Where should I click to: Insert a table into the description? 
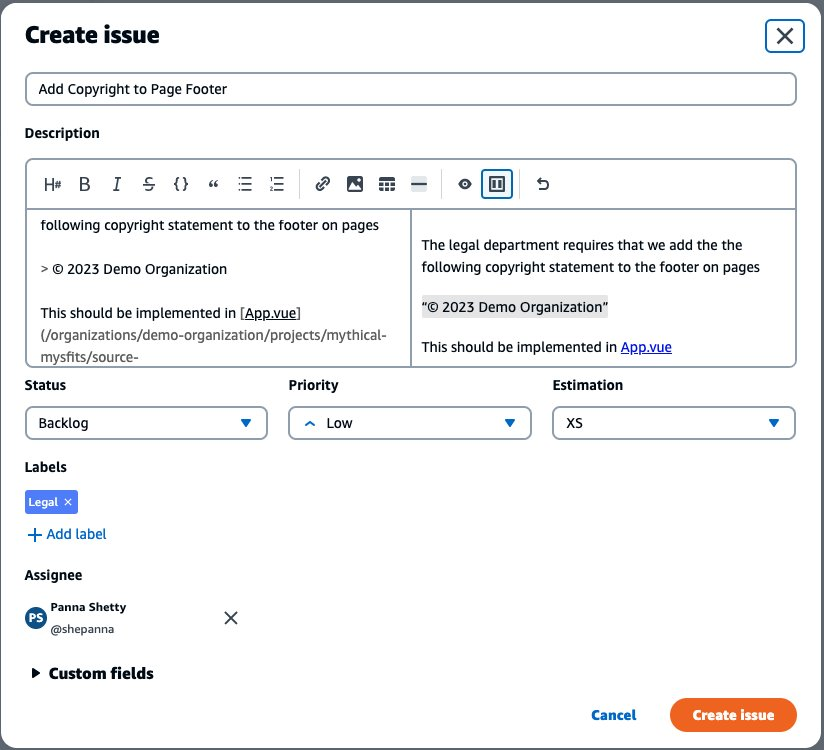(x=387, y=184)
